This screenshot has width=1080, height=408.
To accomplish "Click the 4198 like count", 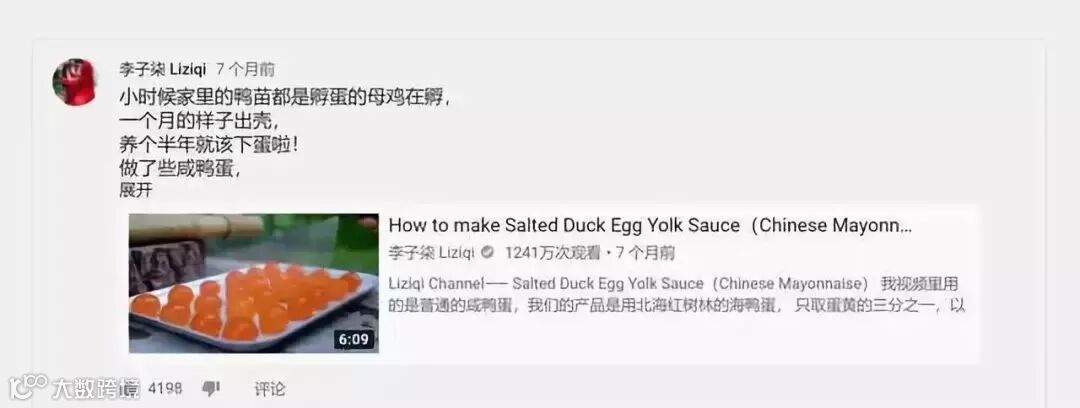I will click(165, 389).
